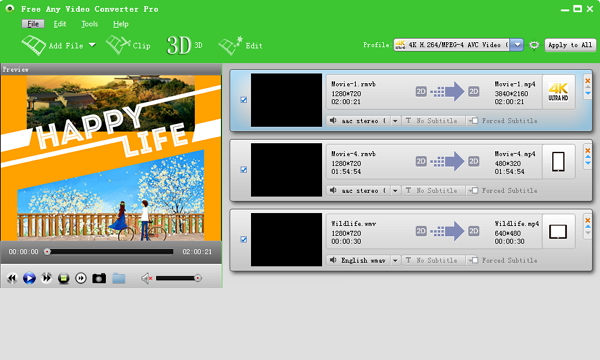Click the 4K Ultra HD output icon
Screen dimensions: 600x360
coord(558,92)
